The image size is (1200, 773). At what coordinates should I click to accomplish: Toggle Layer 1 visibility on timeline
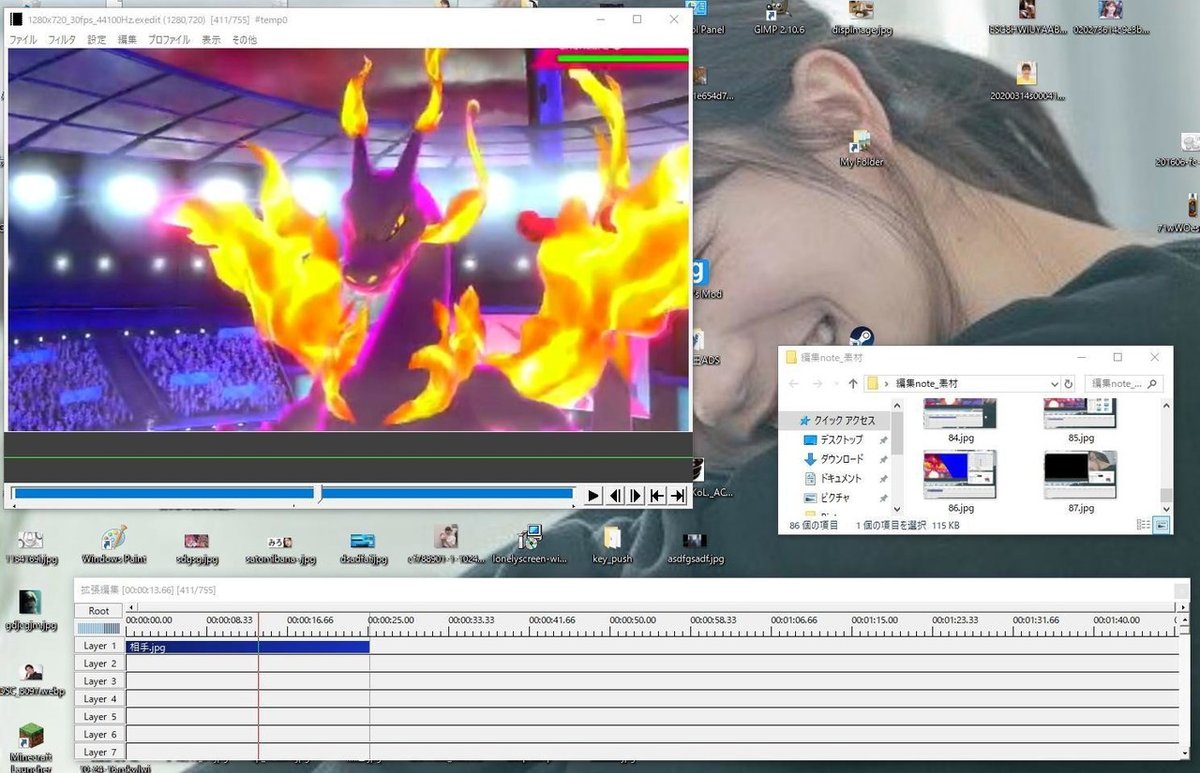tap(100, 646)
